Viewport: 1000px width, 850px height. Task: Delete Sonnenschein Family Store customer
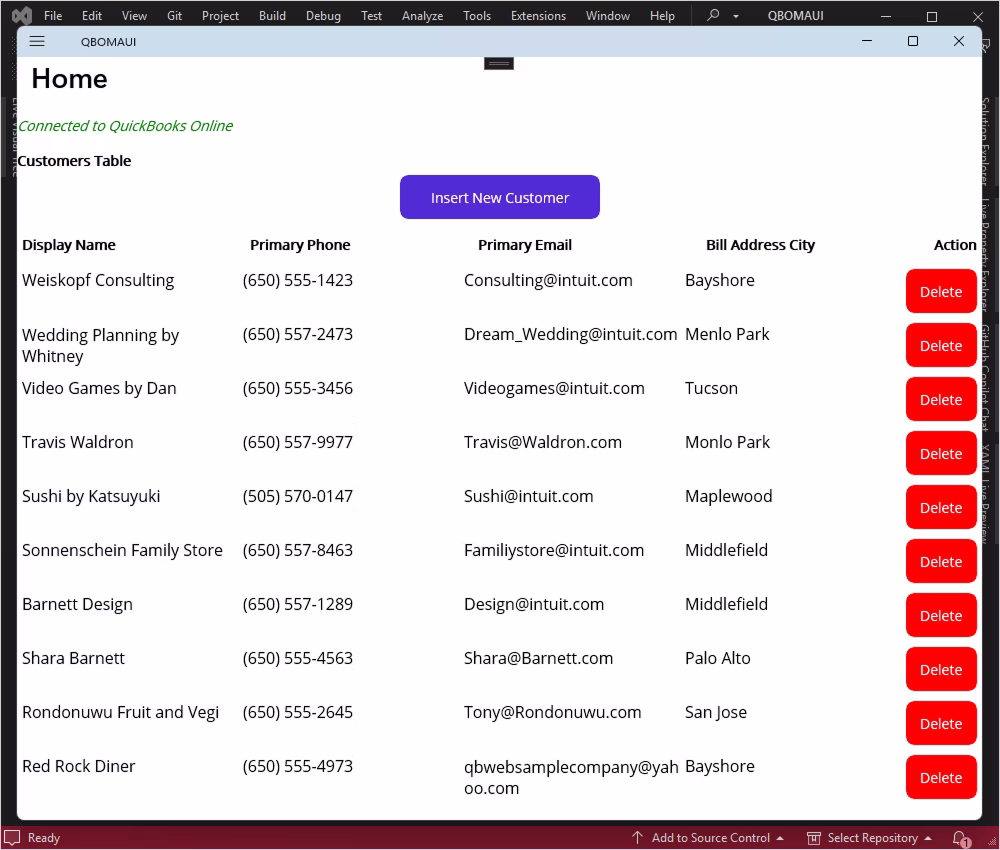click(x=941, y=561)
